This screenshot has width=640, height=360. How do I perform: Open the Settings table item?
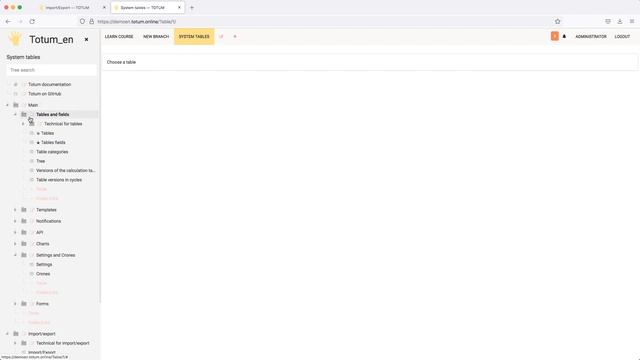(44, 264)
